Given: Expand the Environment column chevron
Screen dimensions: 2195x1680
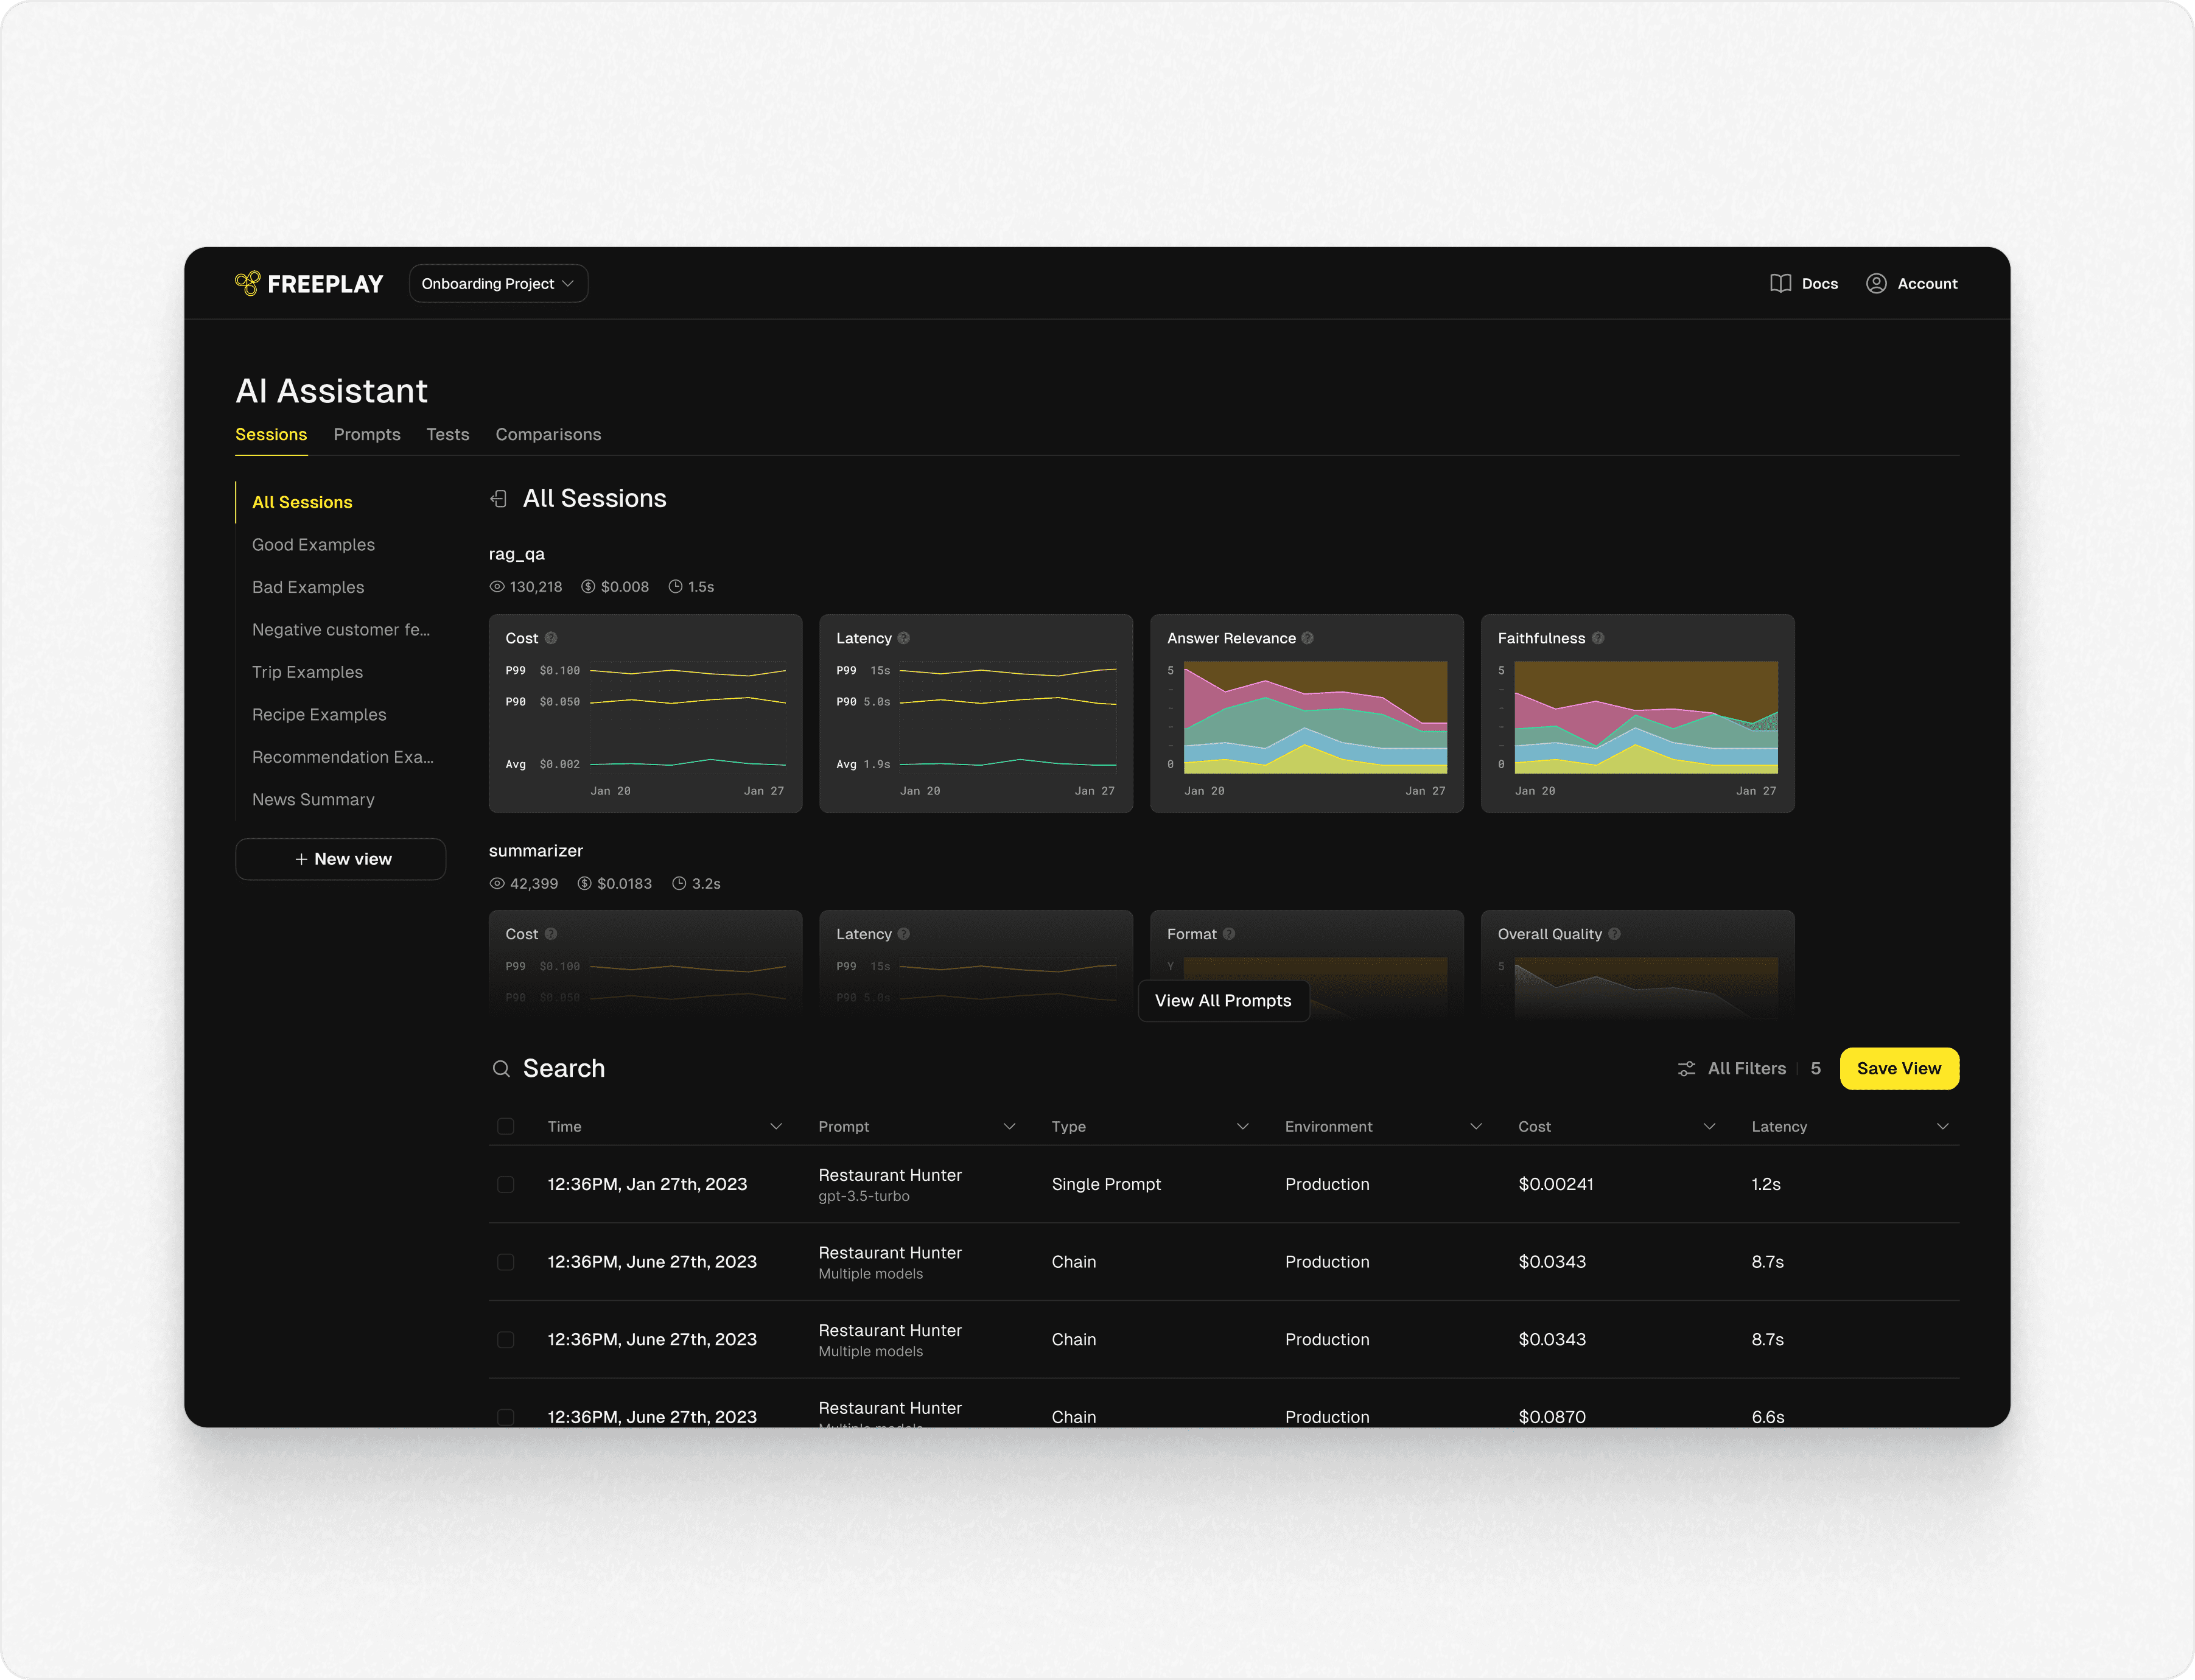Looking at the screenshot, I should point(1476,1127).
